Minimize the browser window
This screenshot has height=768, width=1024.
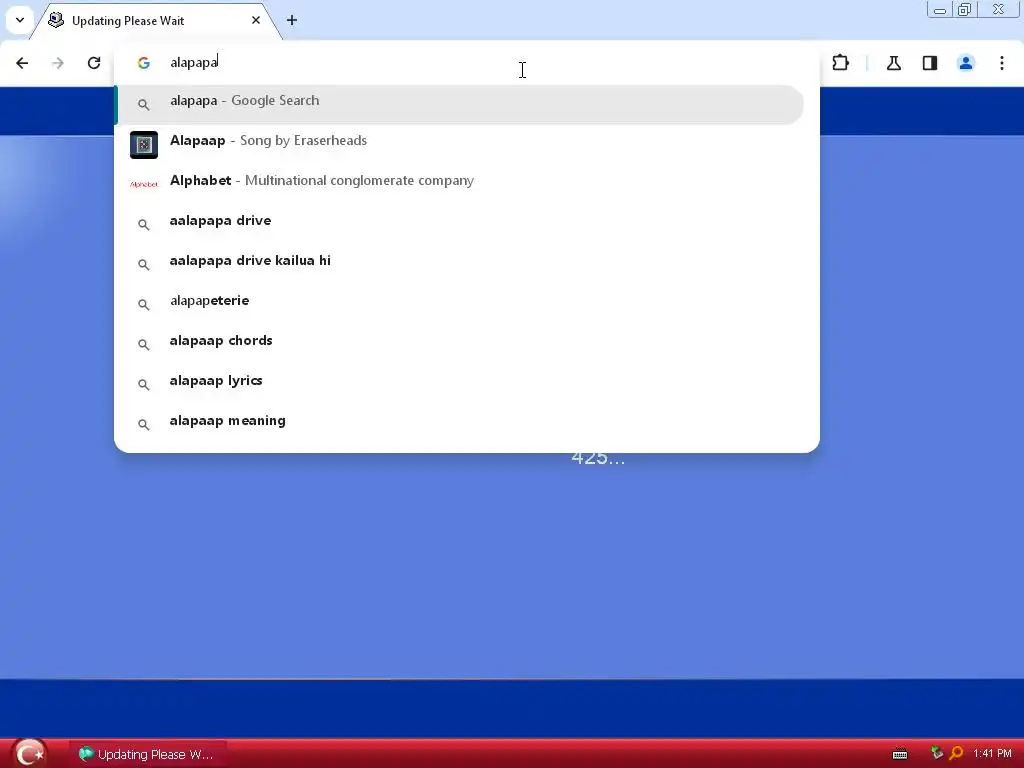[940, 10]
